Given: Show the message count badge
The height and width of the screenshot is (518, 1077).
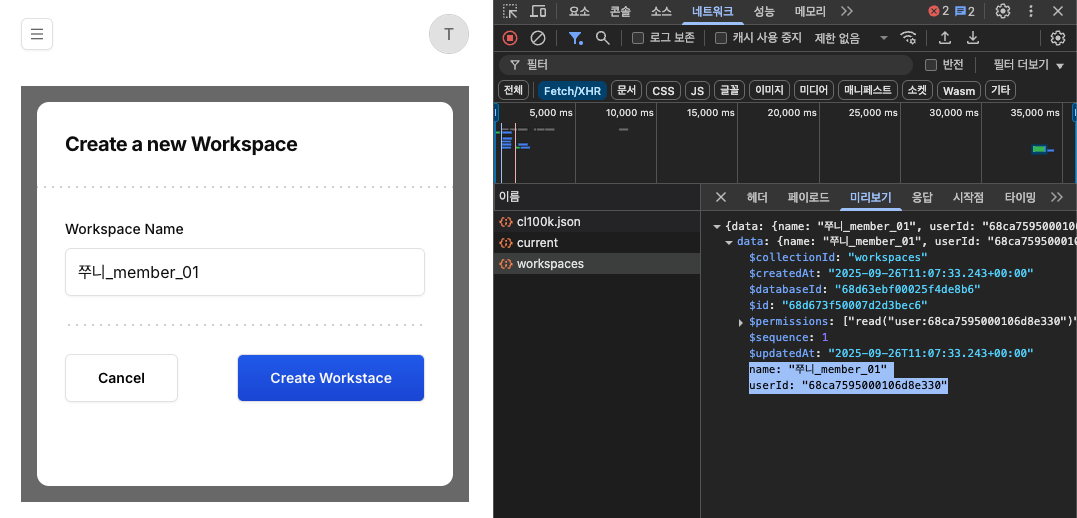Looking at the screenshot, I should [x=964, y=11].
